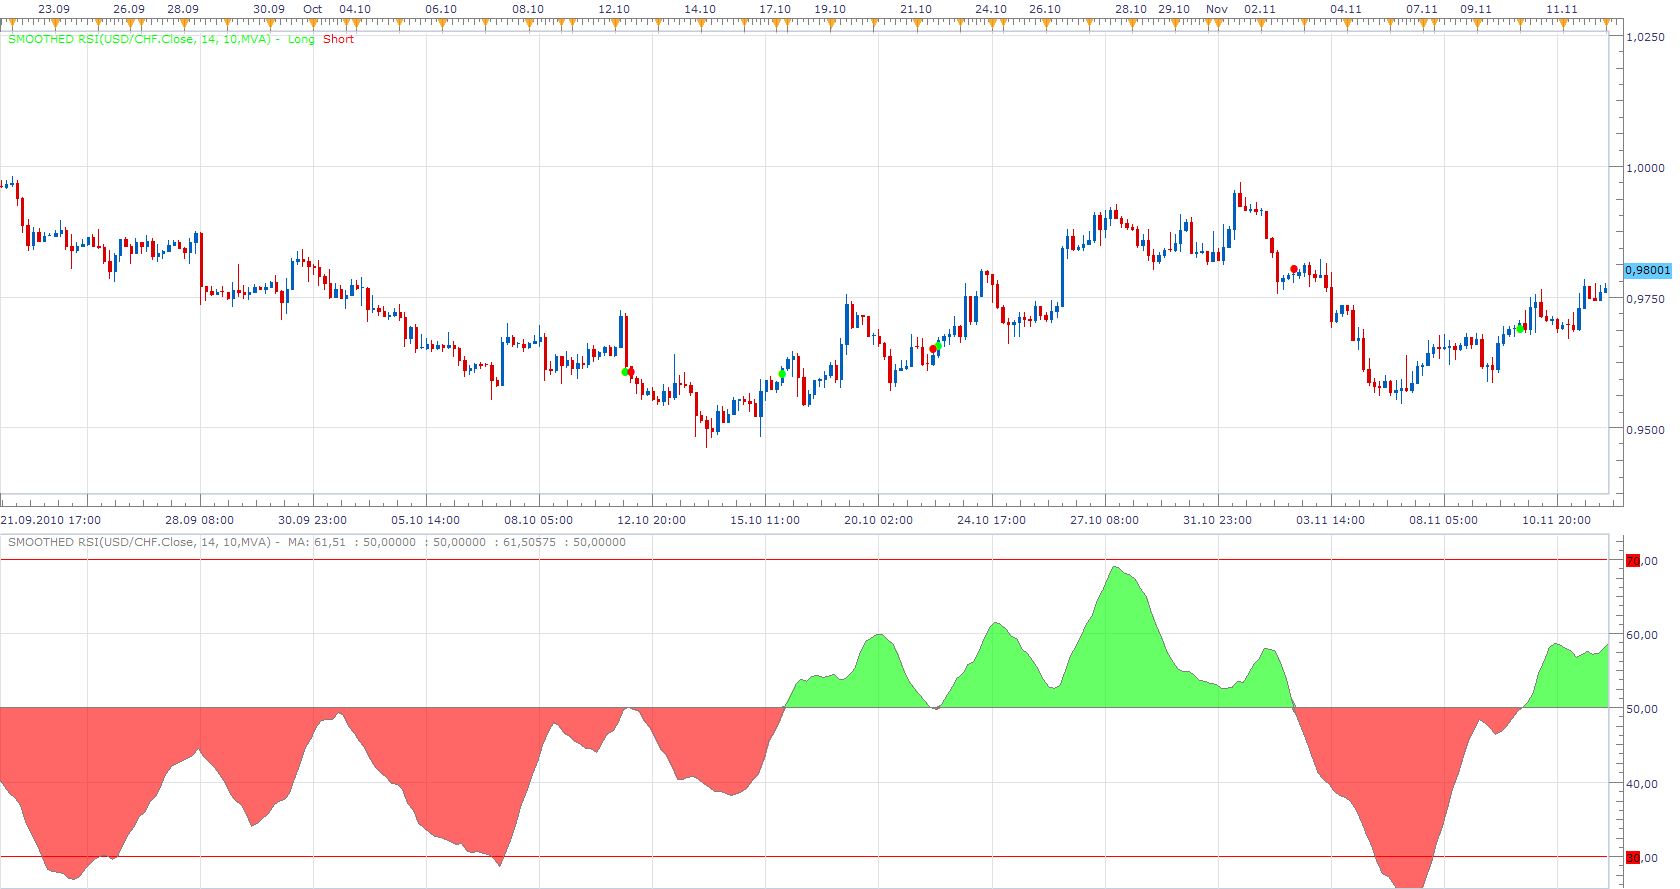
Task: Click the red signal dot near 03.11 candles
Action: click(1294, 269)
